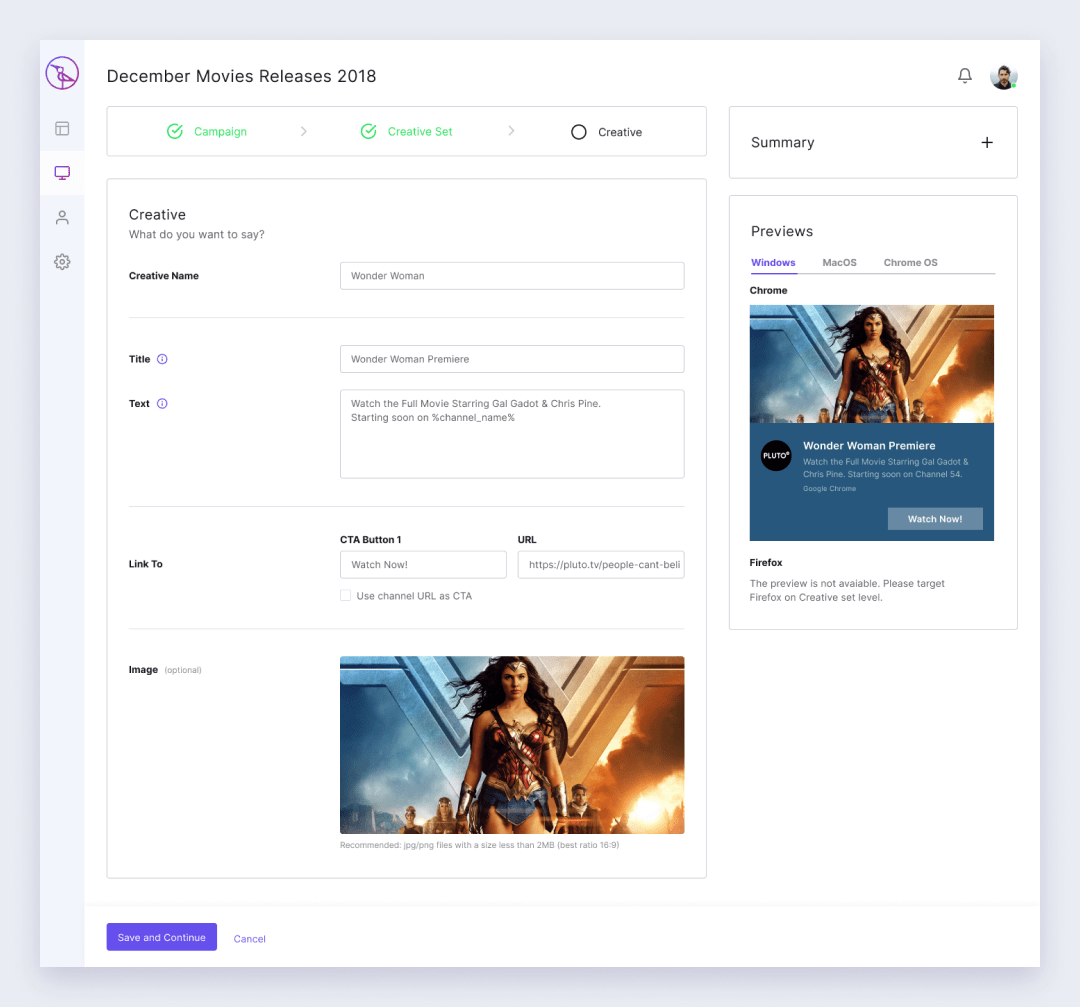Enable Use channel URL as CTA

(x=346, y=596)
